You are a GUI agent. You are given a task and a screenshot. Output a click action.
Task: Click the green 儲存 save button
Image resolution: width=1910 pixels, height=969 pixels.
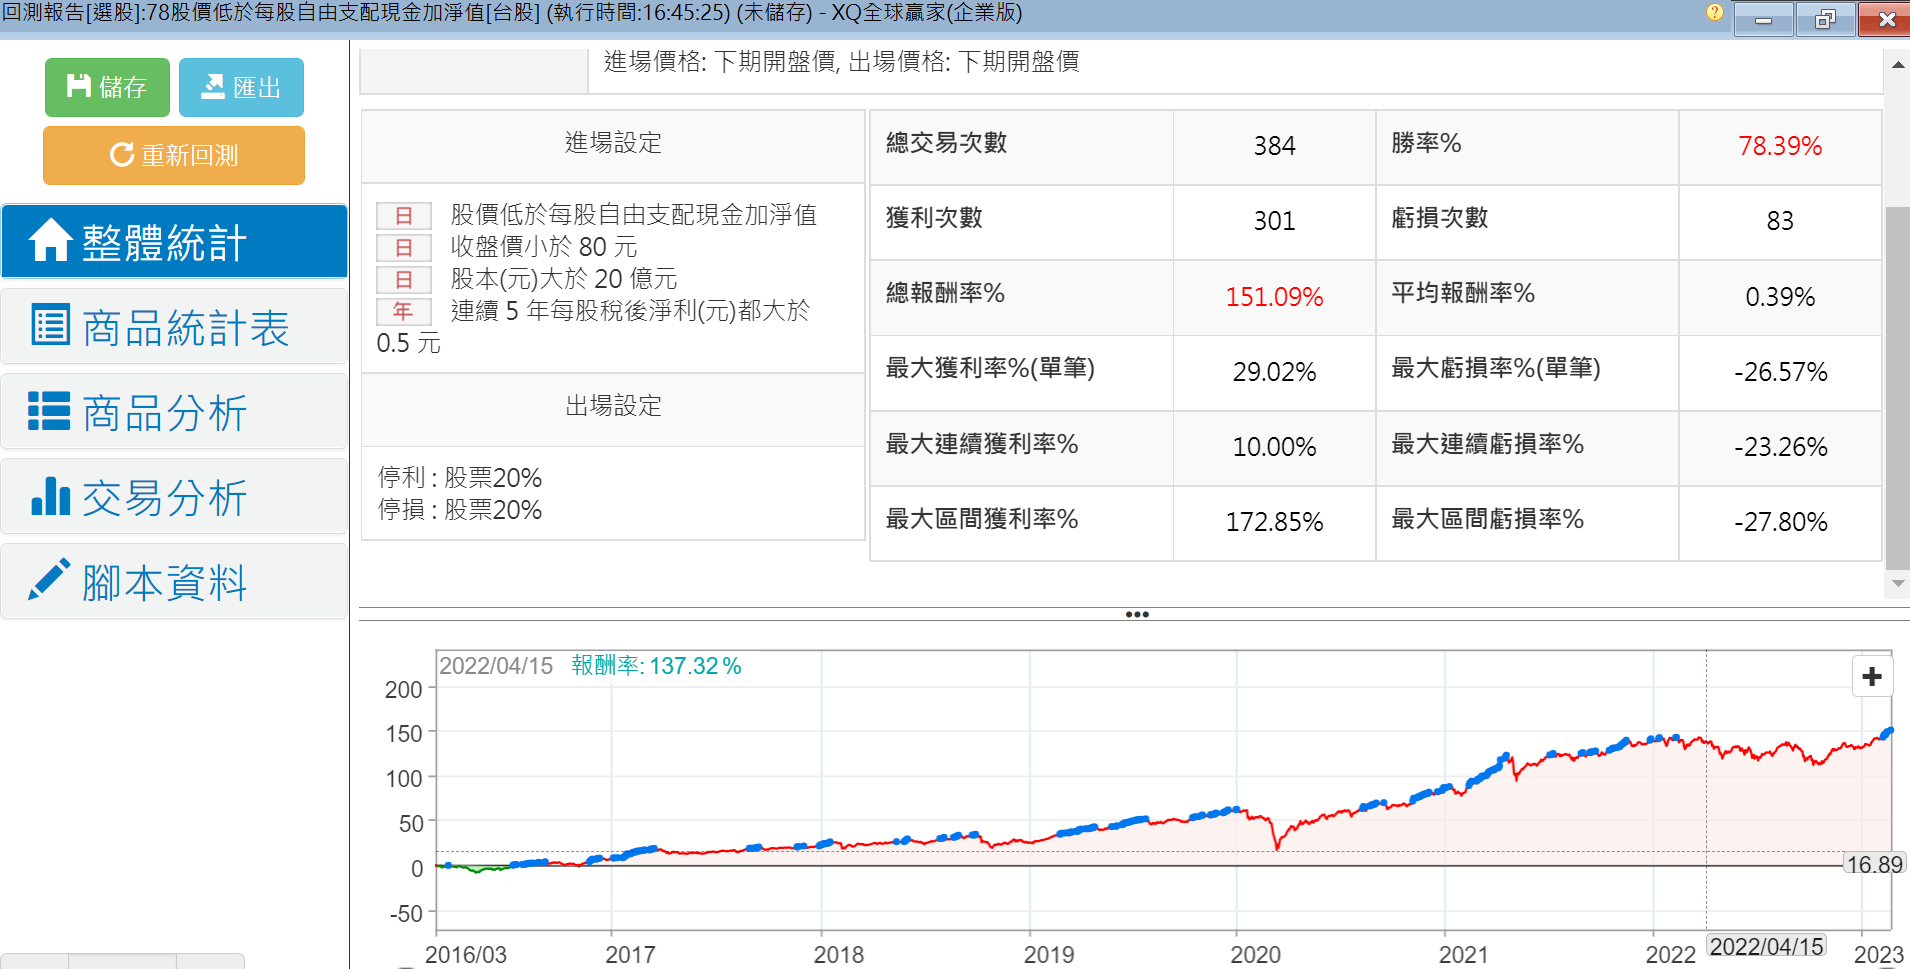107,88
